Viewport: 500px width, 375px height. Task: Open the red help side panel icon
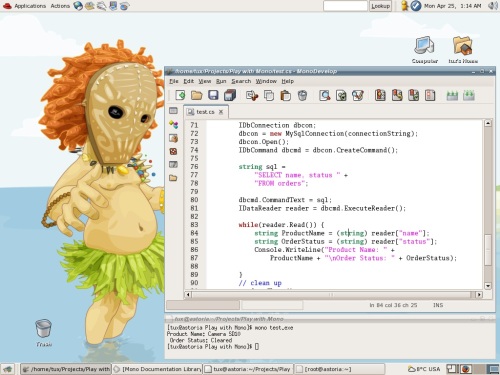(x=173, y=151)
